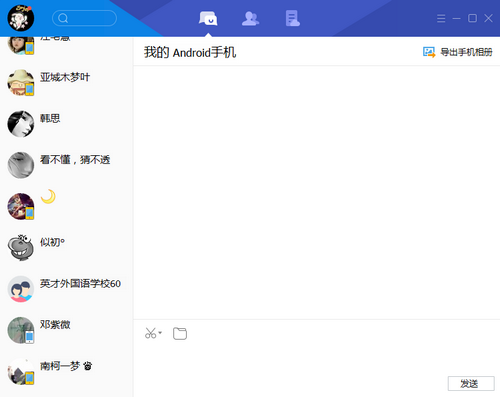500x397 pixels.
Task: Click 导出手机相册 export album button
Action: tap(458, 52)
